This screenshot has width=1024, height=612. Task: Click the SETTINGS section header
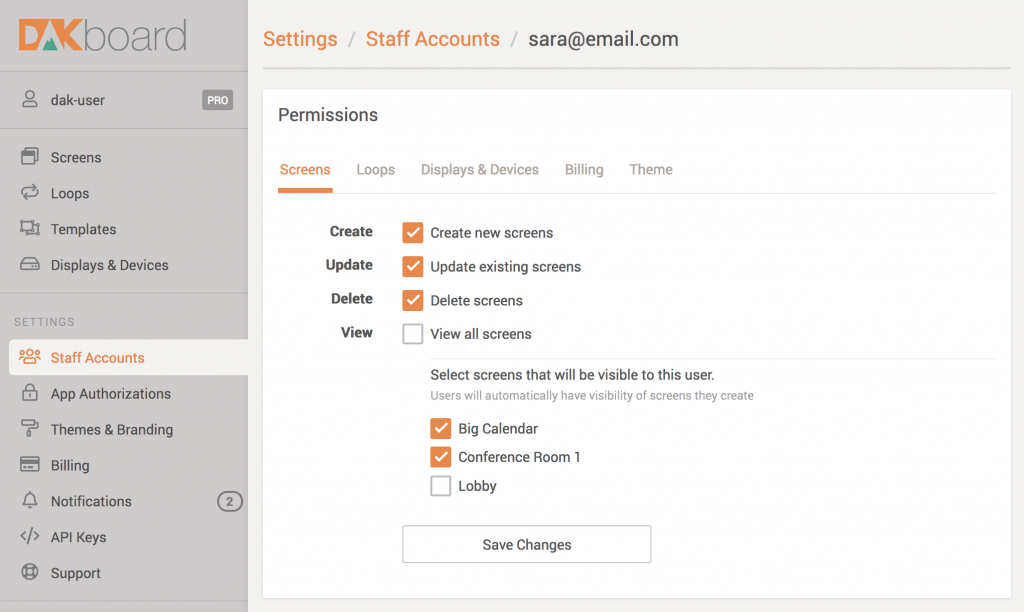click(44, 322)
